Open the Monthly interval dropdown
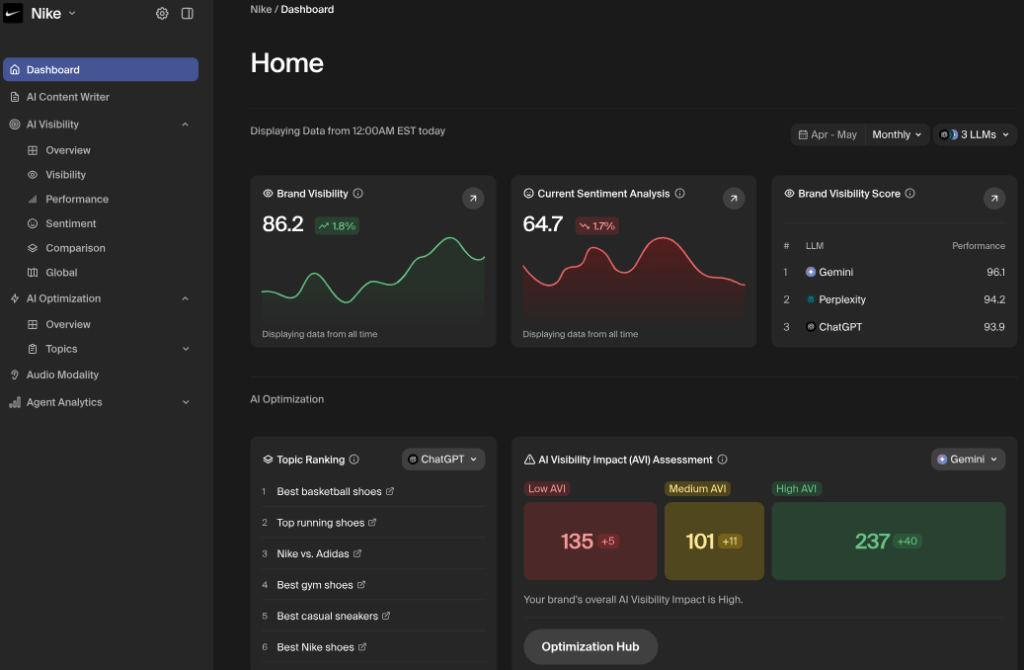1024x670 pixels. point(897,135)
